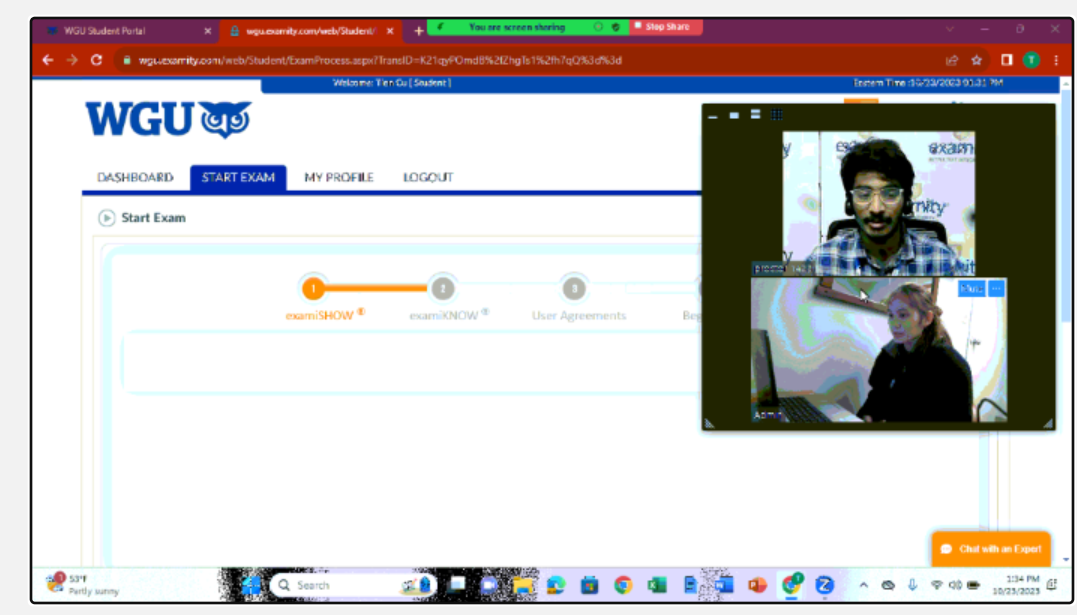Click the 'You are screen sharing' indicator

pyautogui.click(x=517, y=27)
